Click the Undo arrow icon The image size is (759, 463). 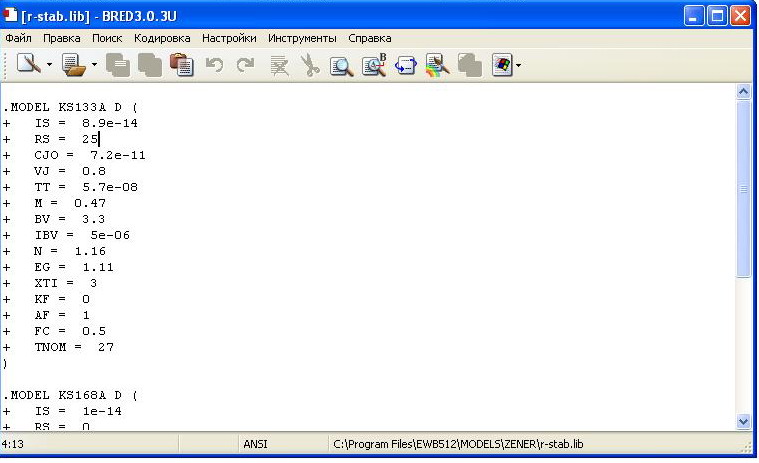[214, 65]
